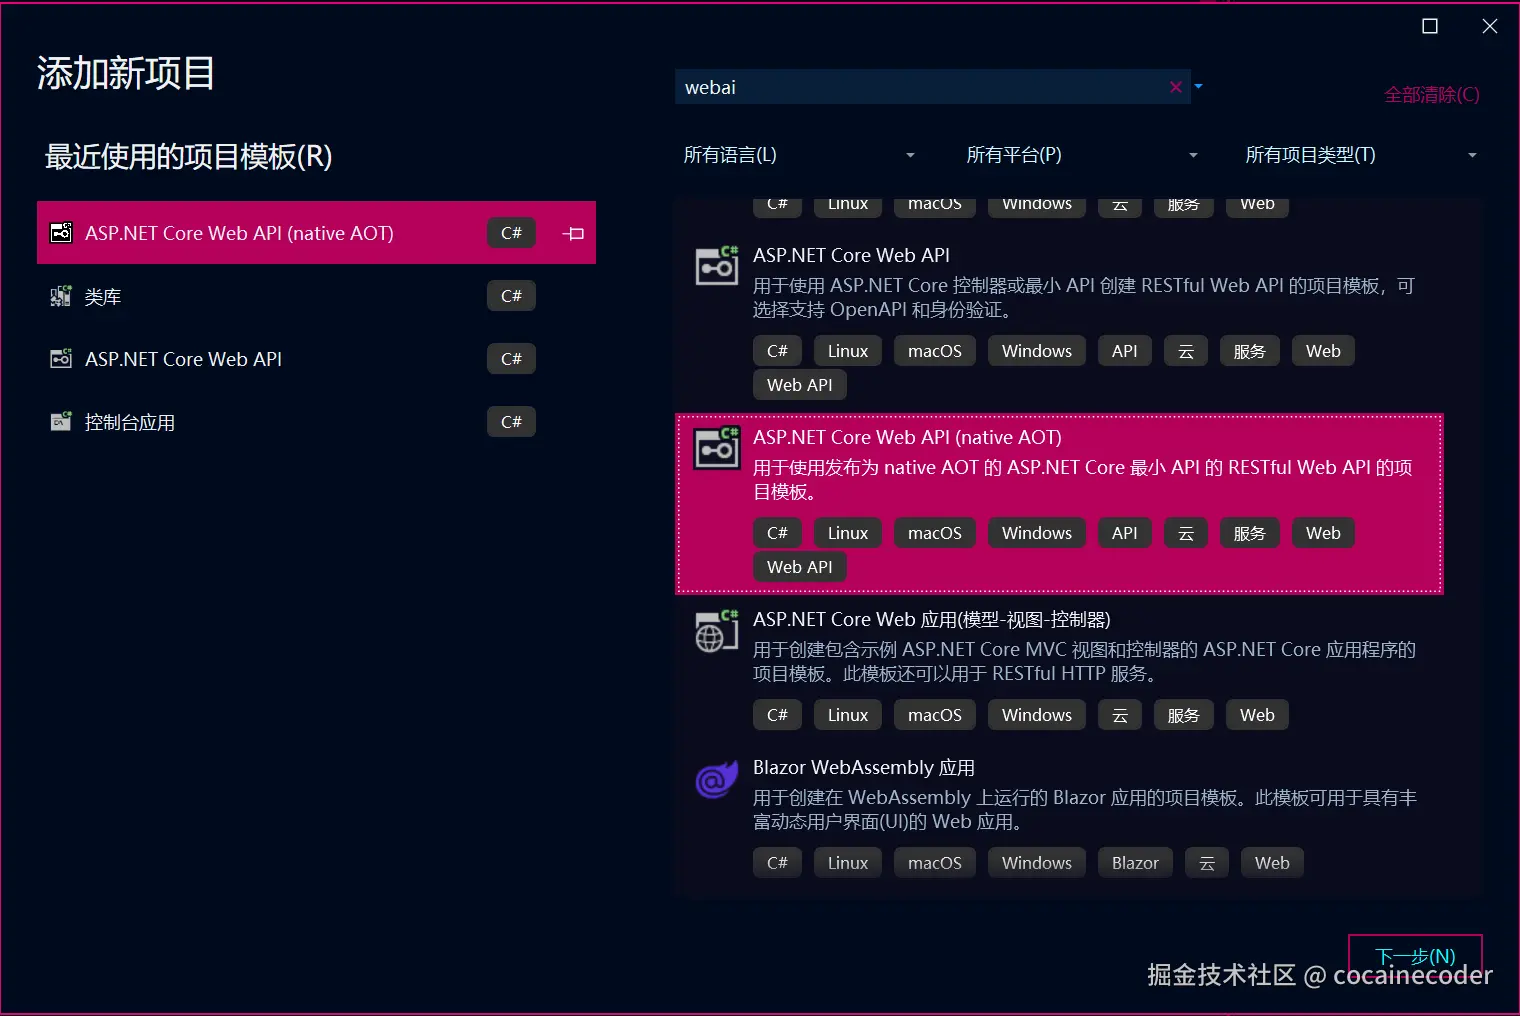Select ASP.NET Core Web API (native AOT) result title
The height and width of the screenshot is (1016, 1520).
[907, 437]
